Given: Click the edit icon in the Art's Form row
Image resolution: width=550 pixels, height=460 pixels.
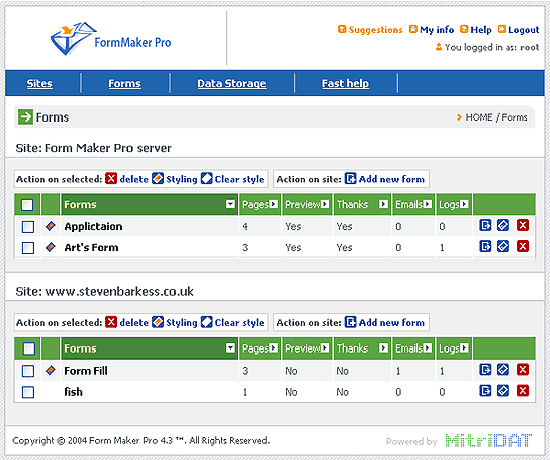Looking at the screenshot, I should (485, 246).
